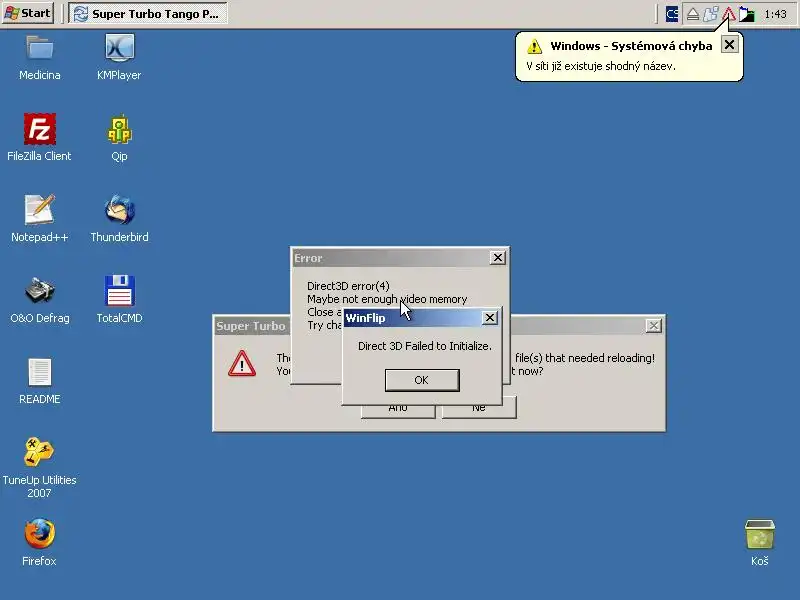800x600 pixels.
Task: Click the WinFlip dialog title bar
Action: pos(422,318)
